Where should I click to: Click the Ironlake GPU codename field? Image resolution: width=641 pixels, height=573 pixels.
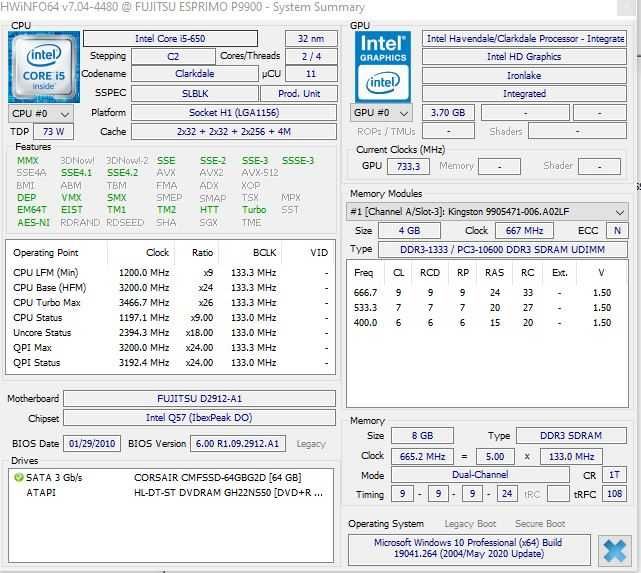pos(524,76)
